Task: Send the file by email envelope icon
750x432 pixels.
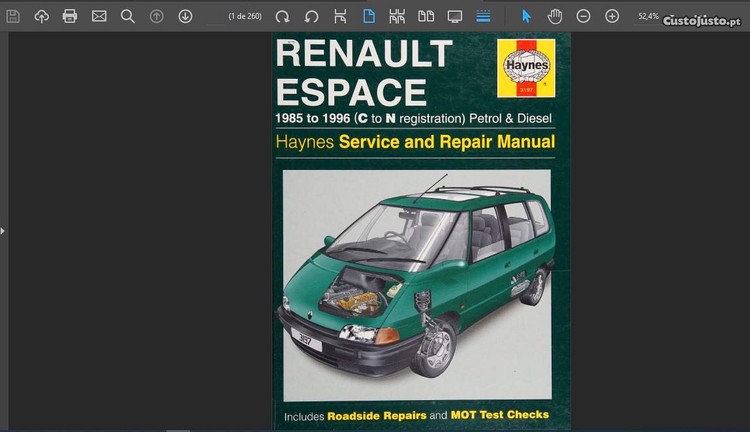Action: click(99, 16)
